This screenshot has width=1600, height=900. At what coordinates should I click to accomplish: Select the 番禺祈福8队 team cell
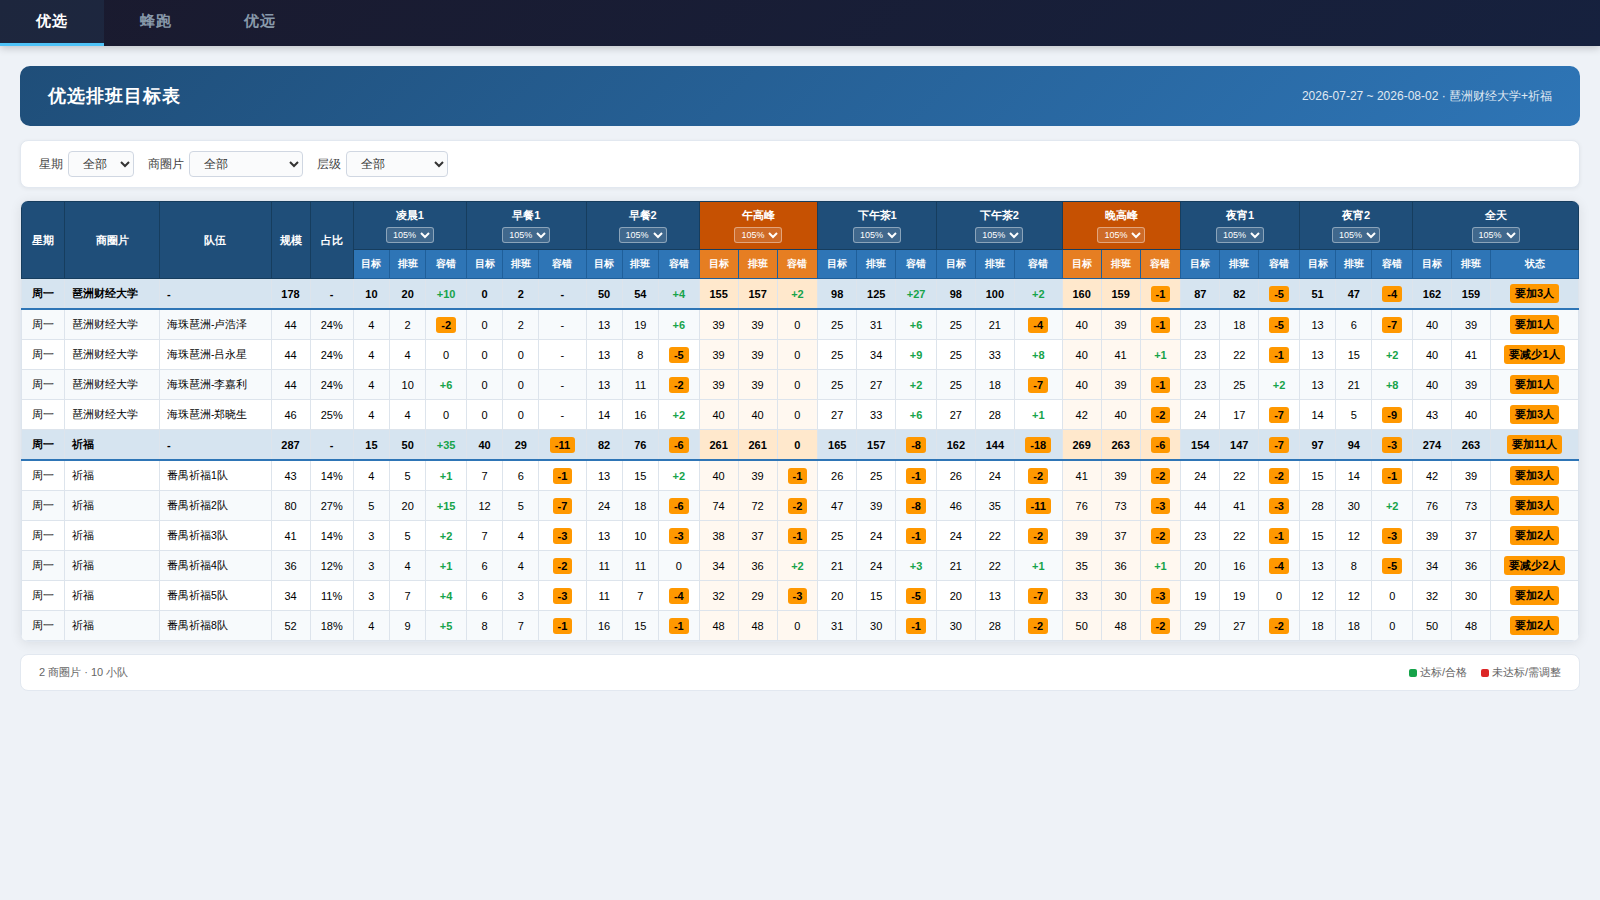click(x=215, y=626)
